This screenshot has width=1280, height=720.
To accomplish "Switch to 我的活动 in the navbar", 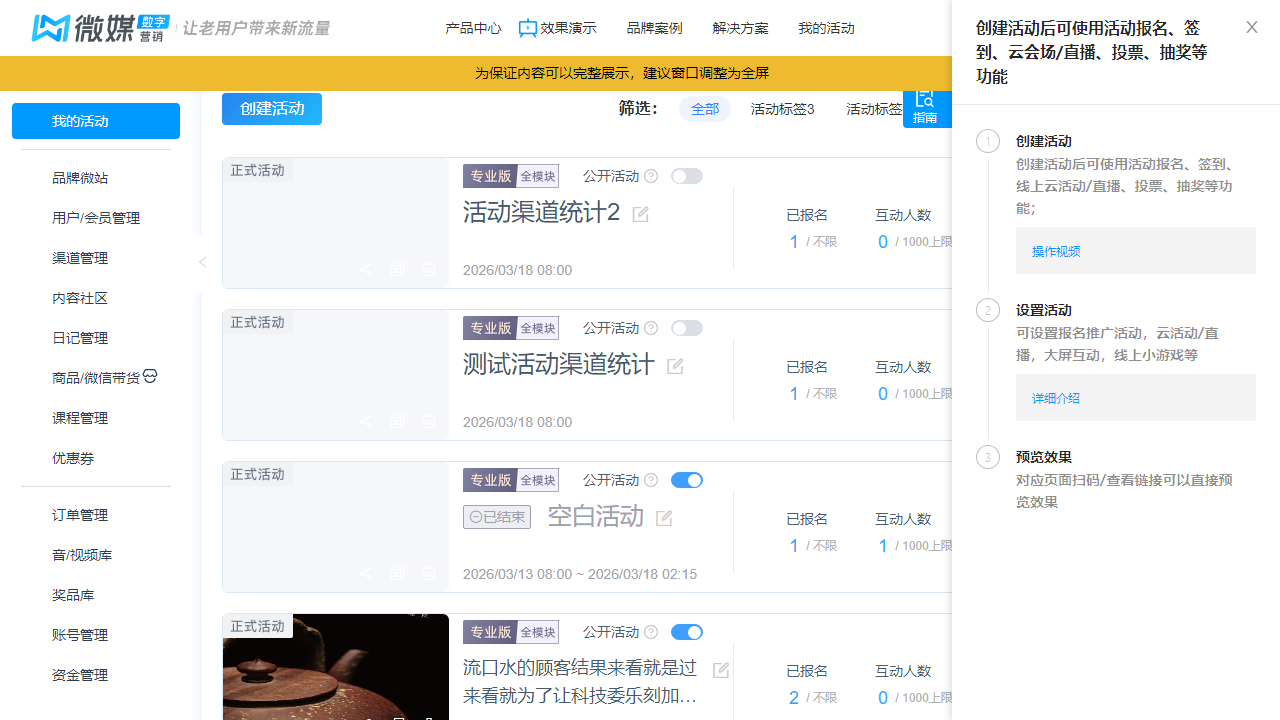I will pos(826,28).
